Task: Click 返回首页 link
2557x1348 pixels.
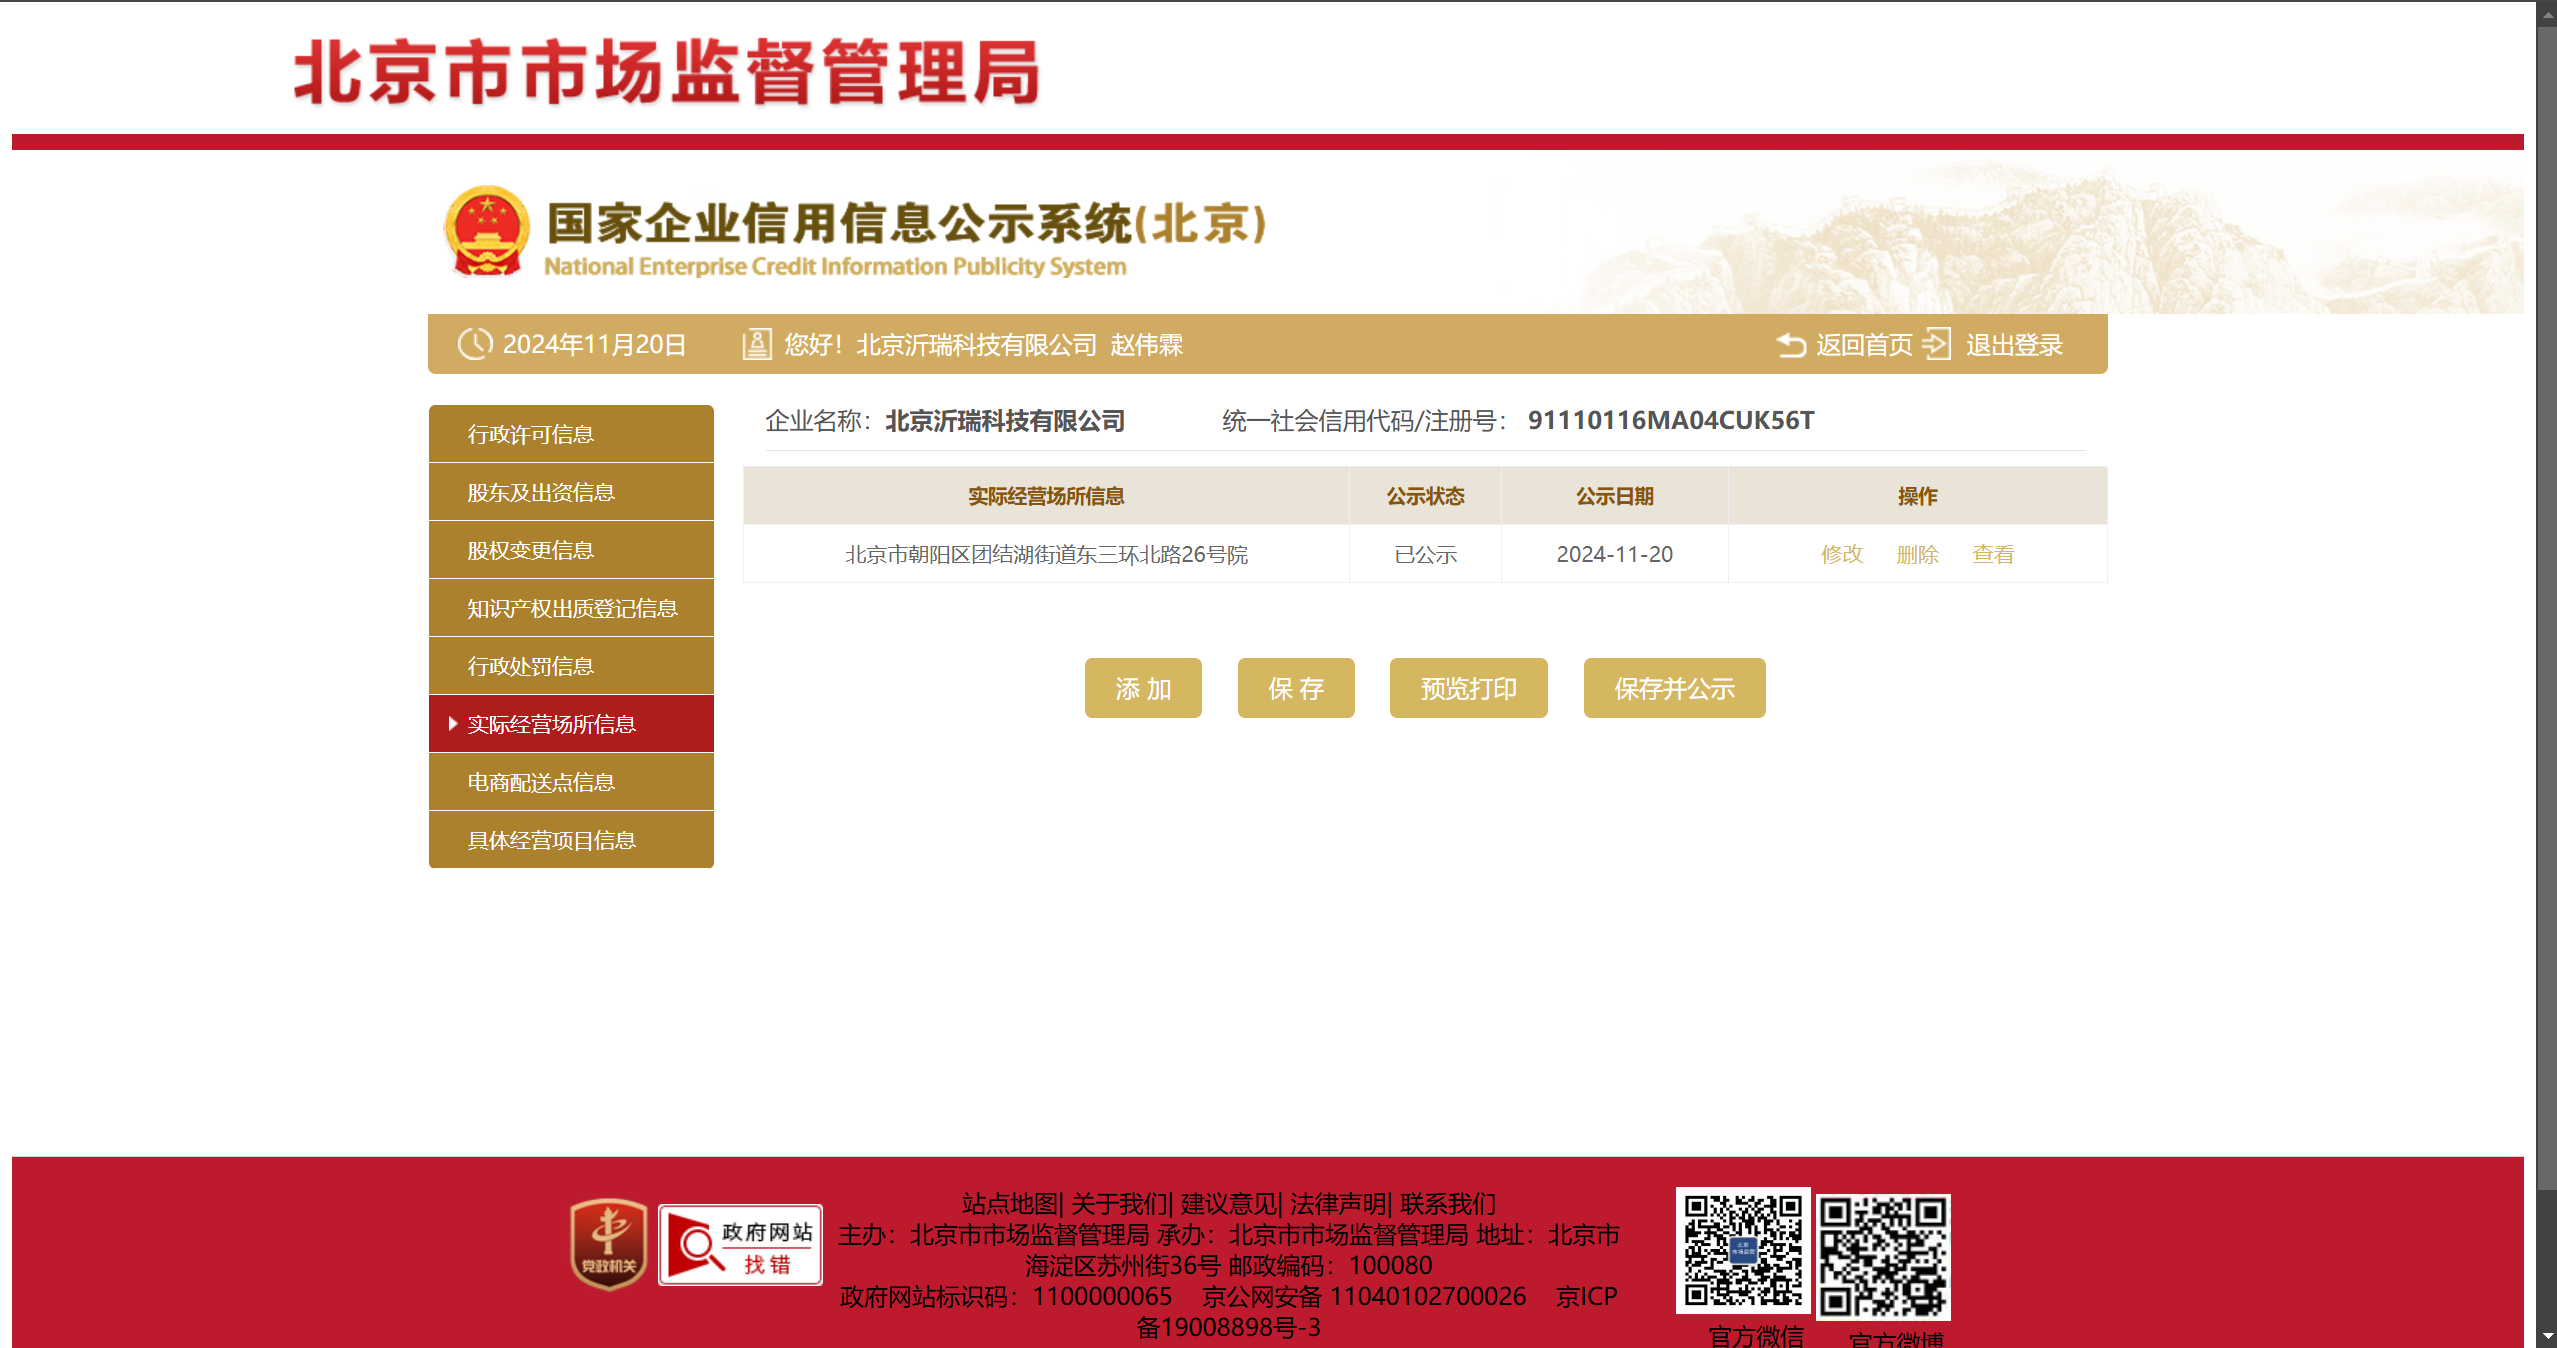Action: 1864,345
